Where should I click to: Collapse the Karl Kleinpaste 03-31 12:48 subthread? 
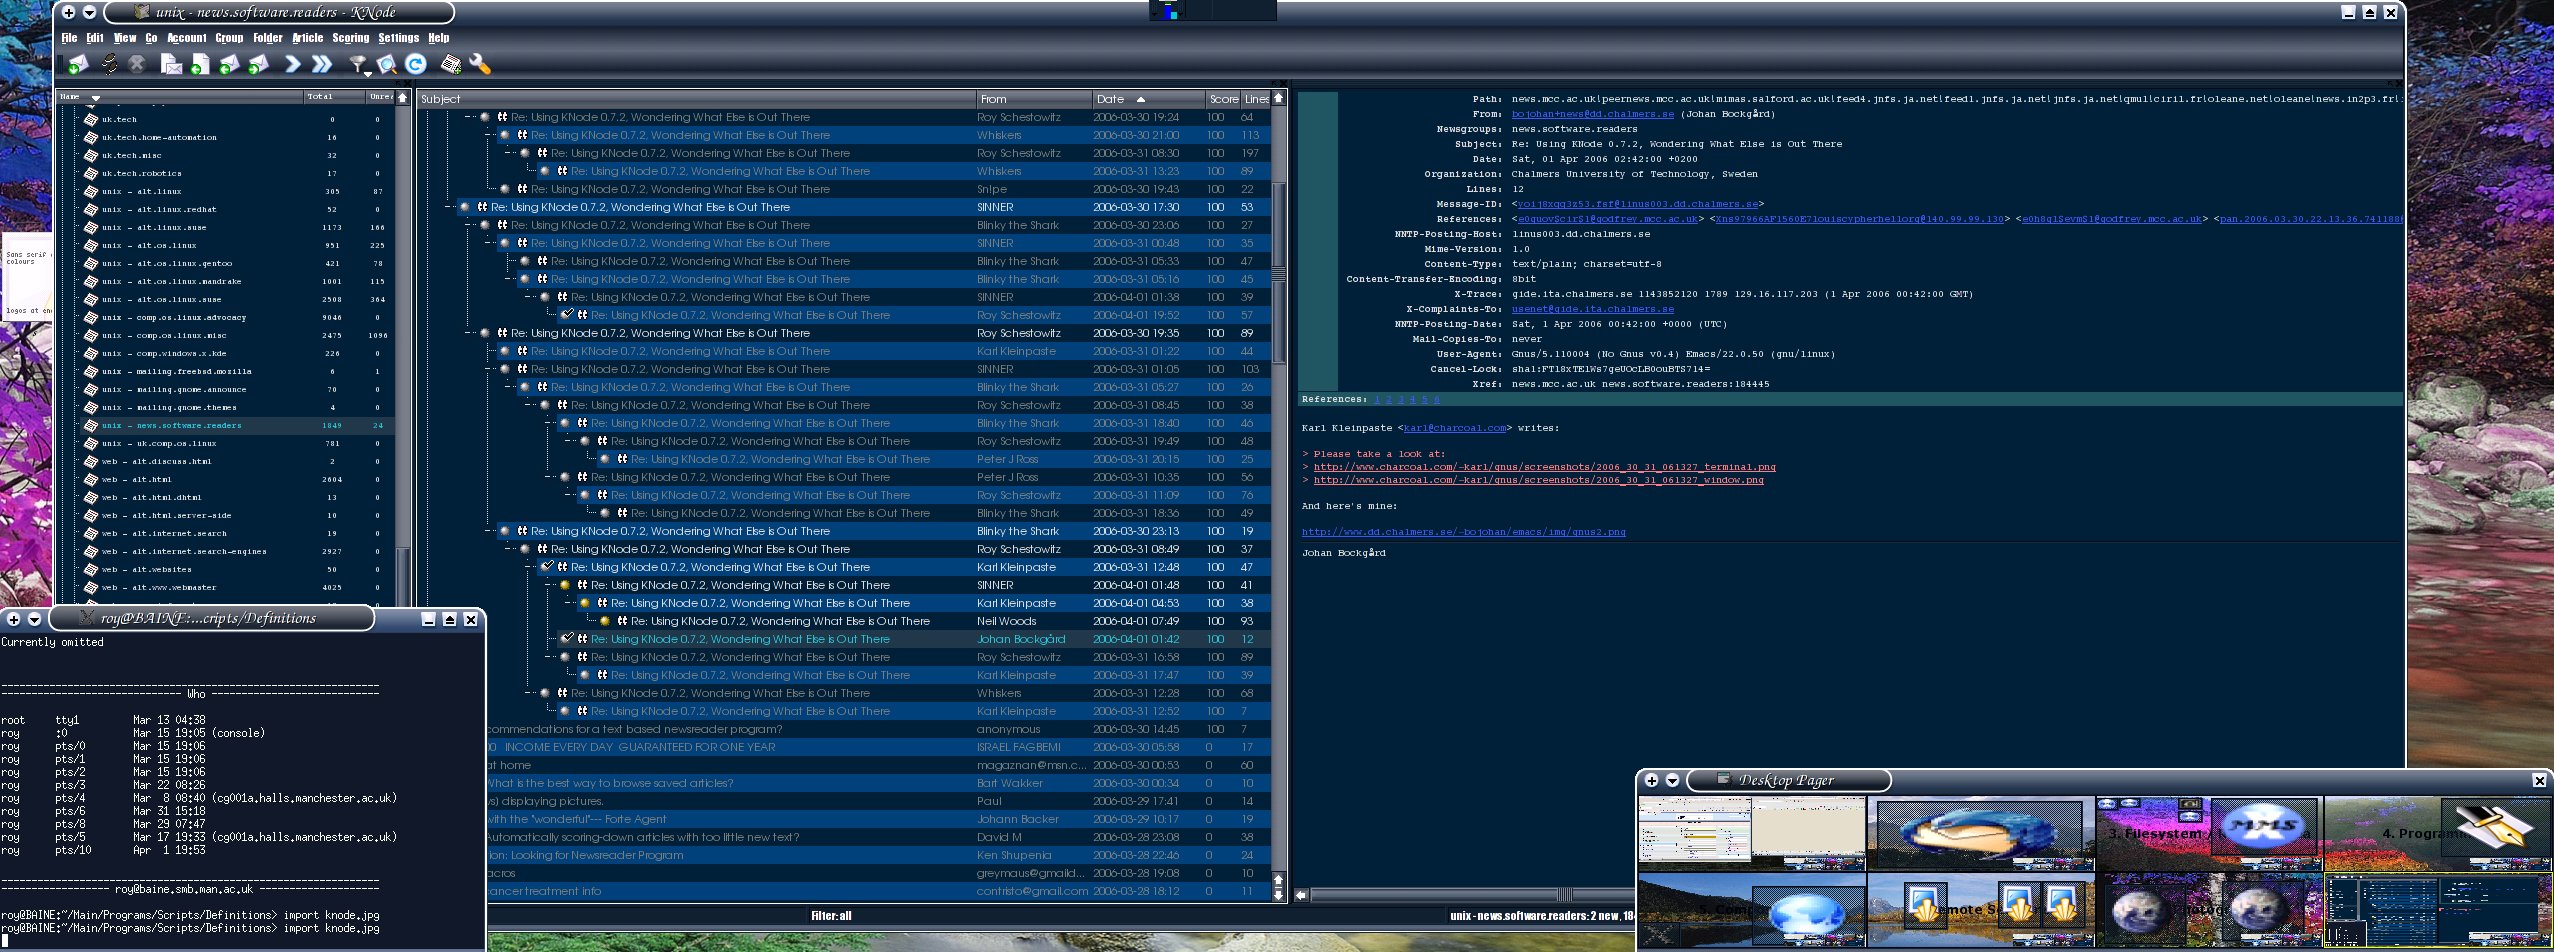click(527, 567)
